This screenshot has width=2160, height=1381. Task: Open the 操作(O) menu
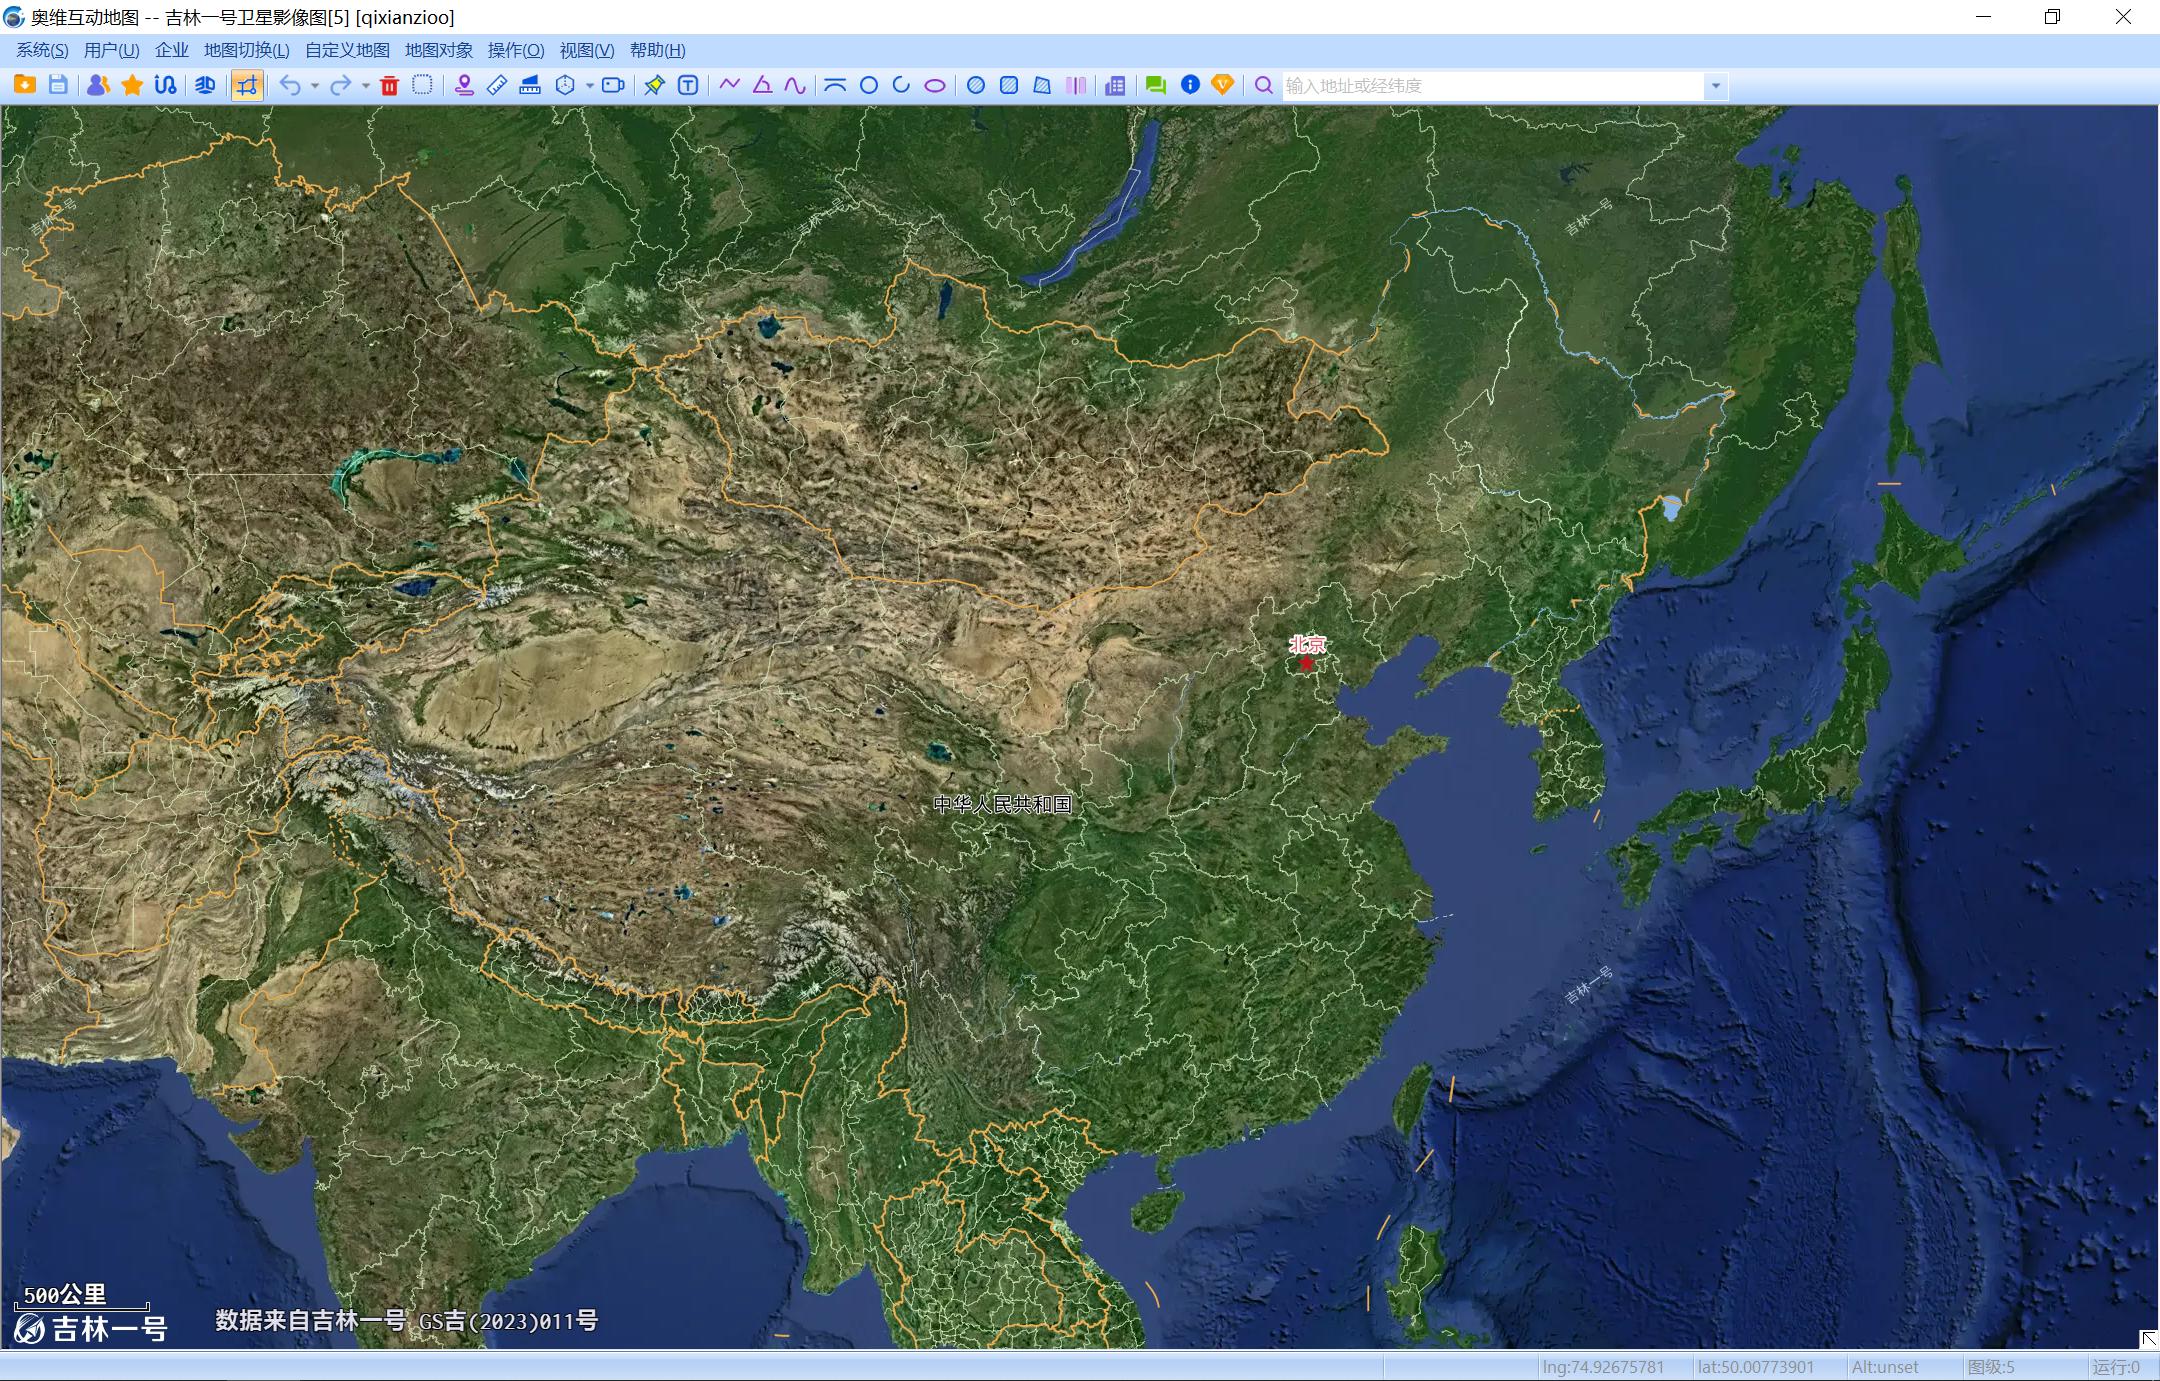coord(516,50)
